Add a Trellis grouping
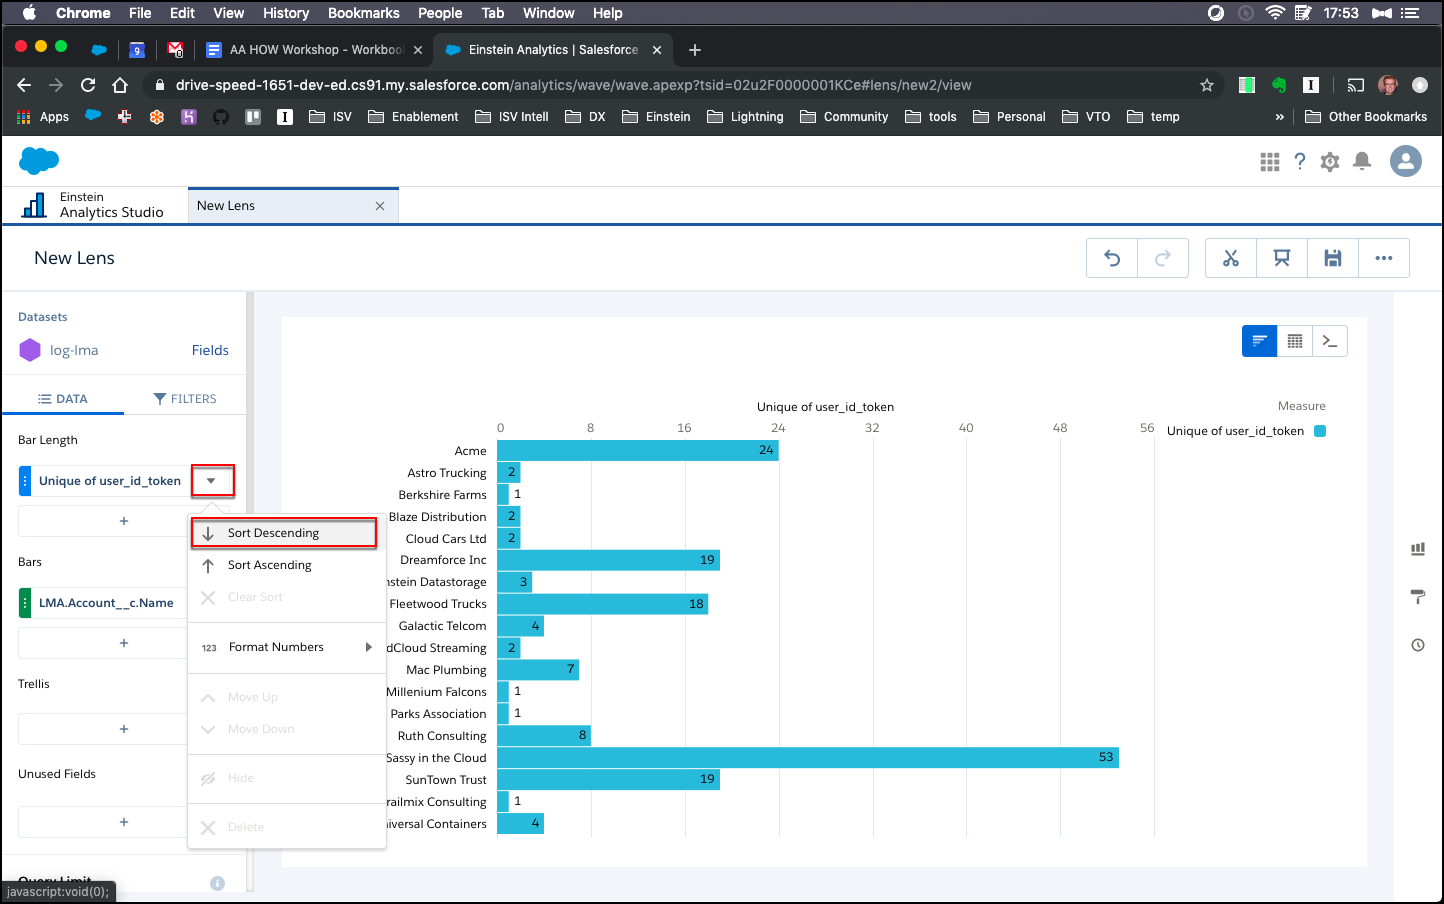 point(124,729)
